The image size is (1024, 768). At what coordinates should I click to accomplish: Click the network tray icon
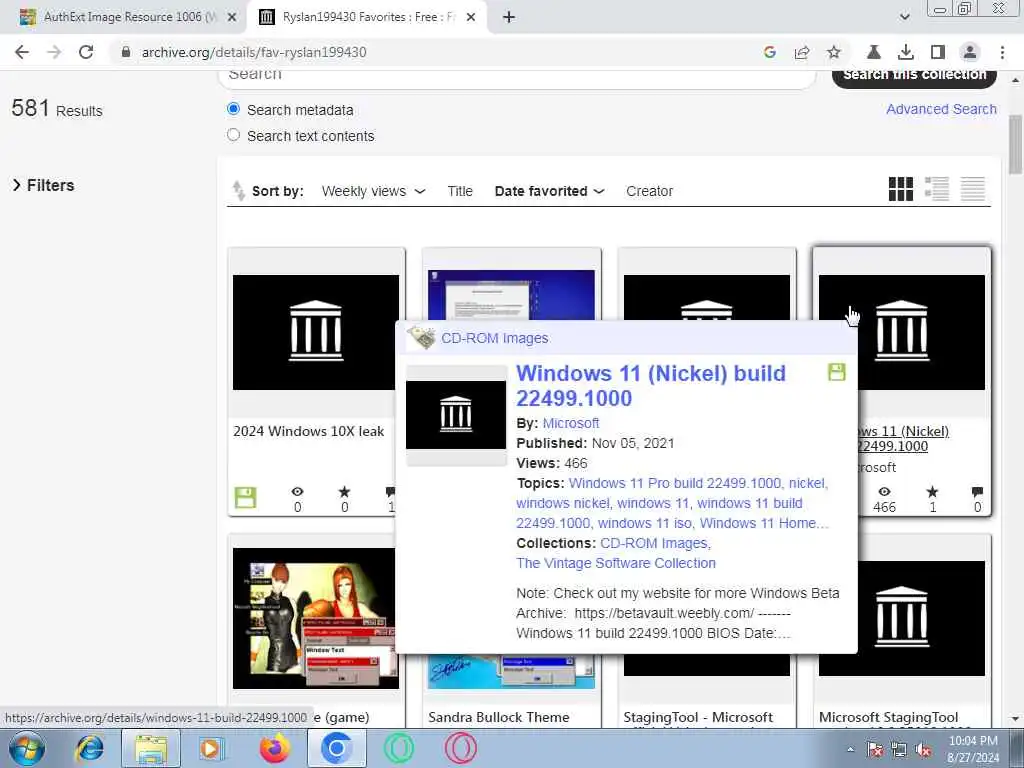click(x=899, y=750)
